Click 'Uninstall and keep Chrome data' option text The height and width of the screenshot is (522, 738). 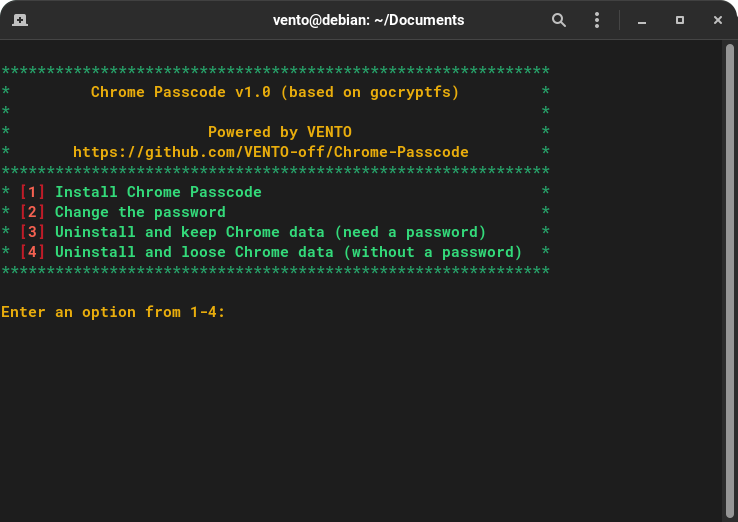coord(270,232)
